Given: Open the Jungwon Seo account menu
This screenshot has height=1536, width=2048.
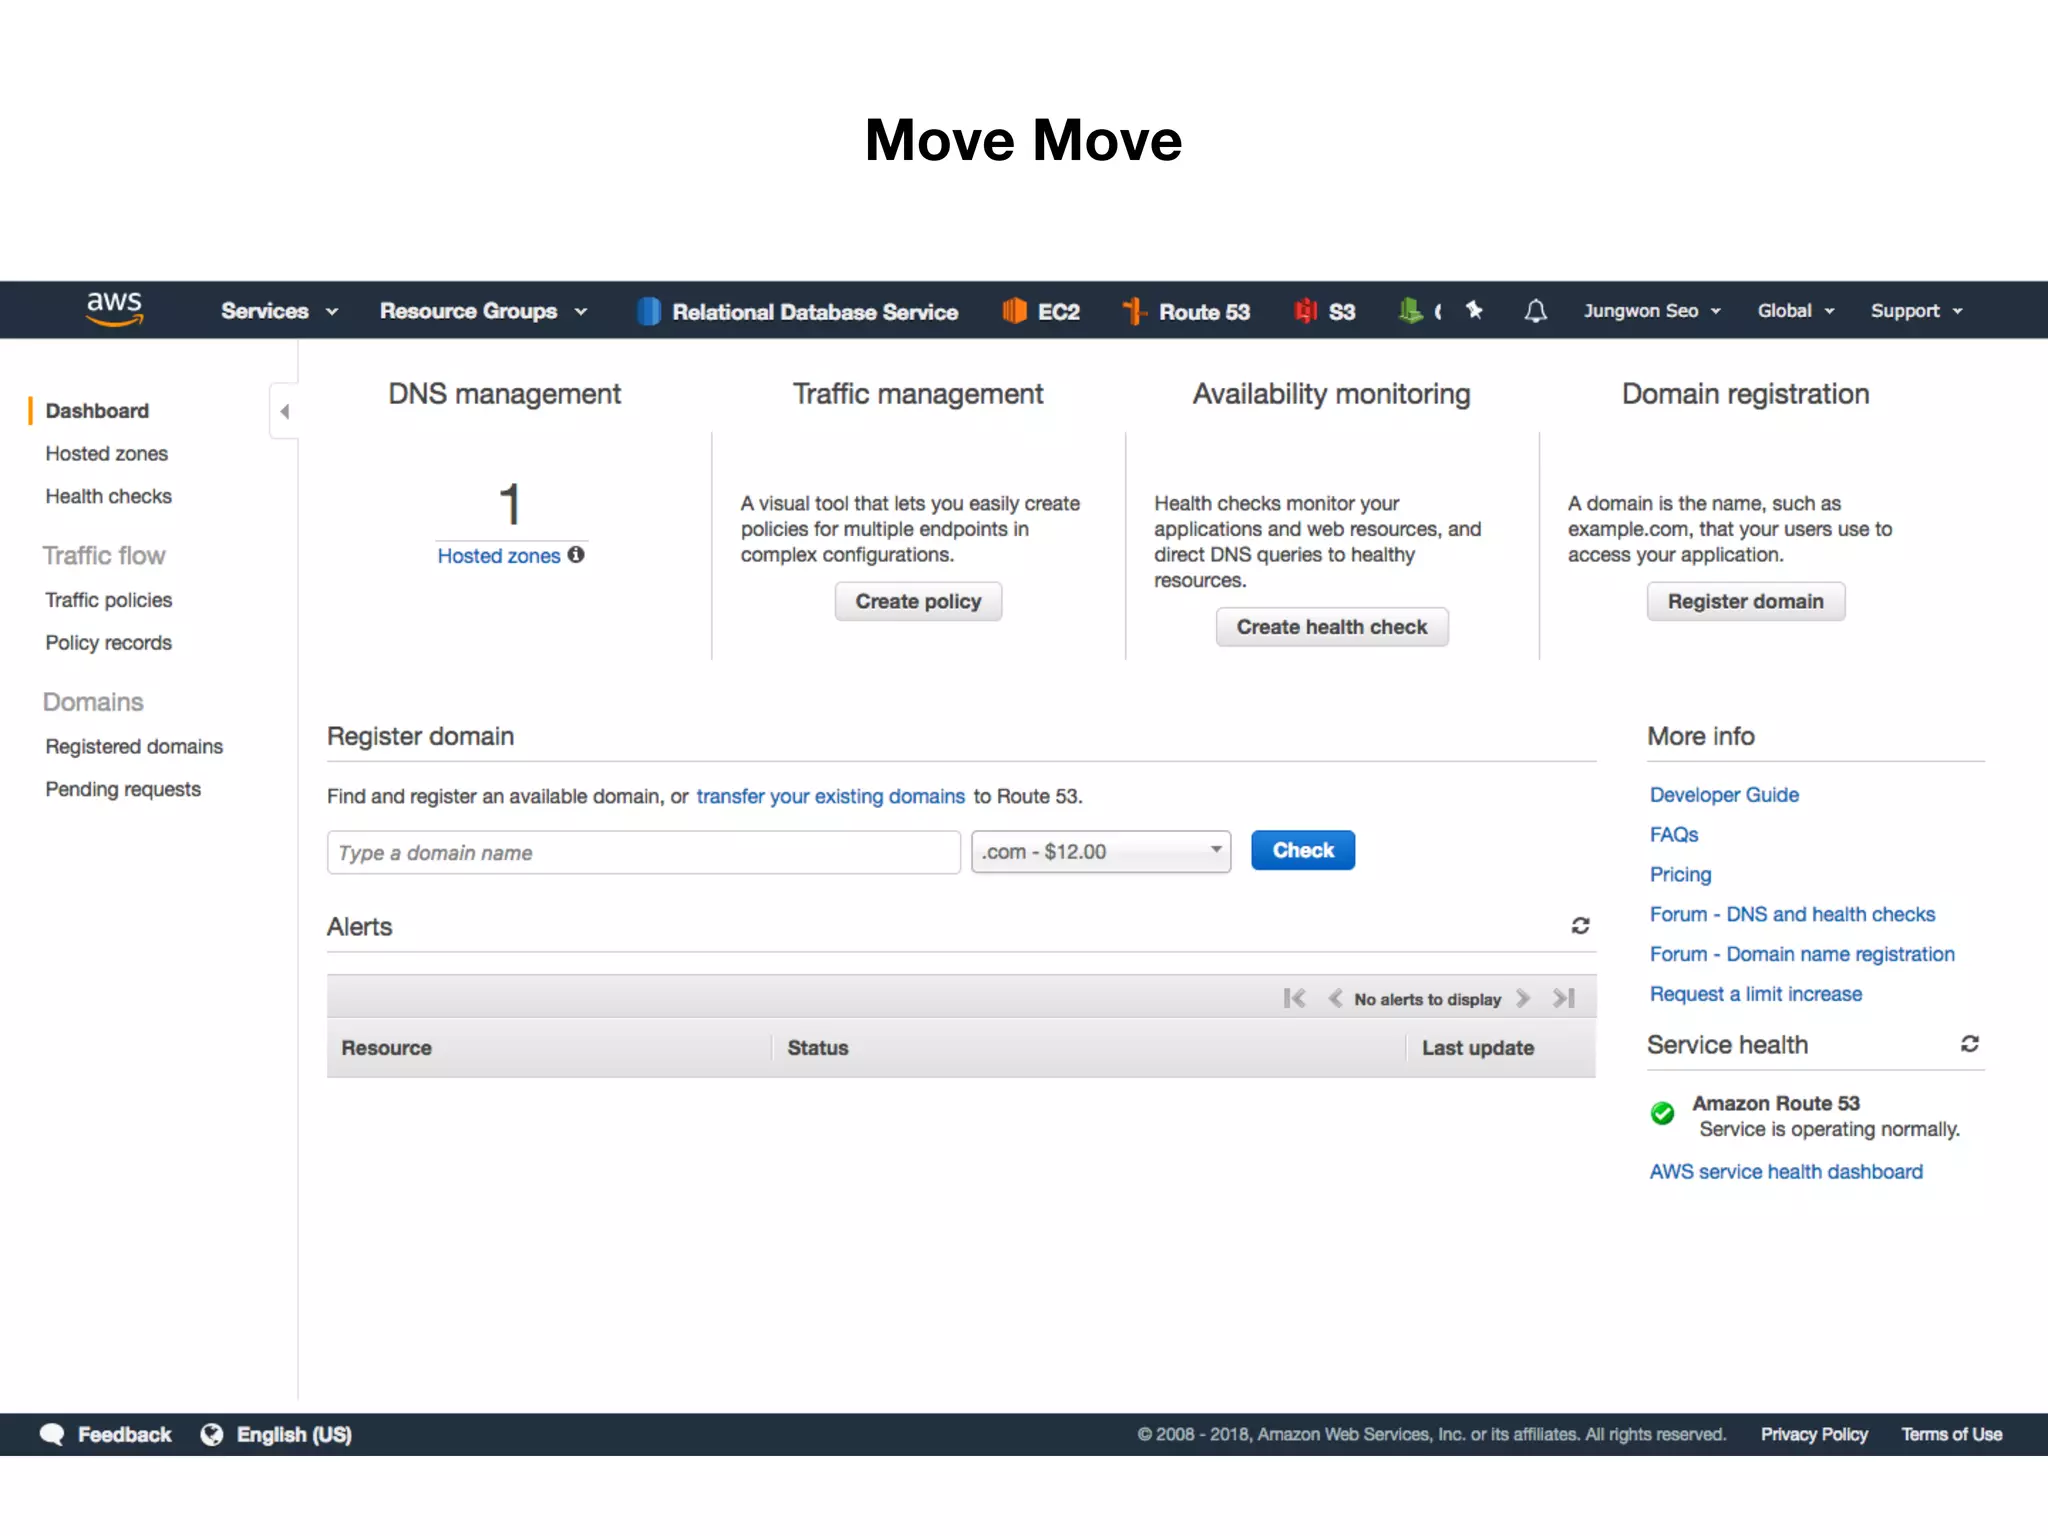Looking at the screenshot, I should click(1651, 311).
